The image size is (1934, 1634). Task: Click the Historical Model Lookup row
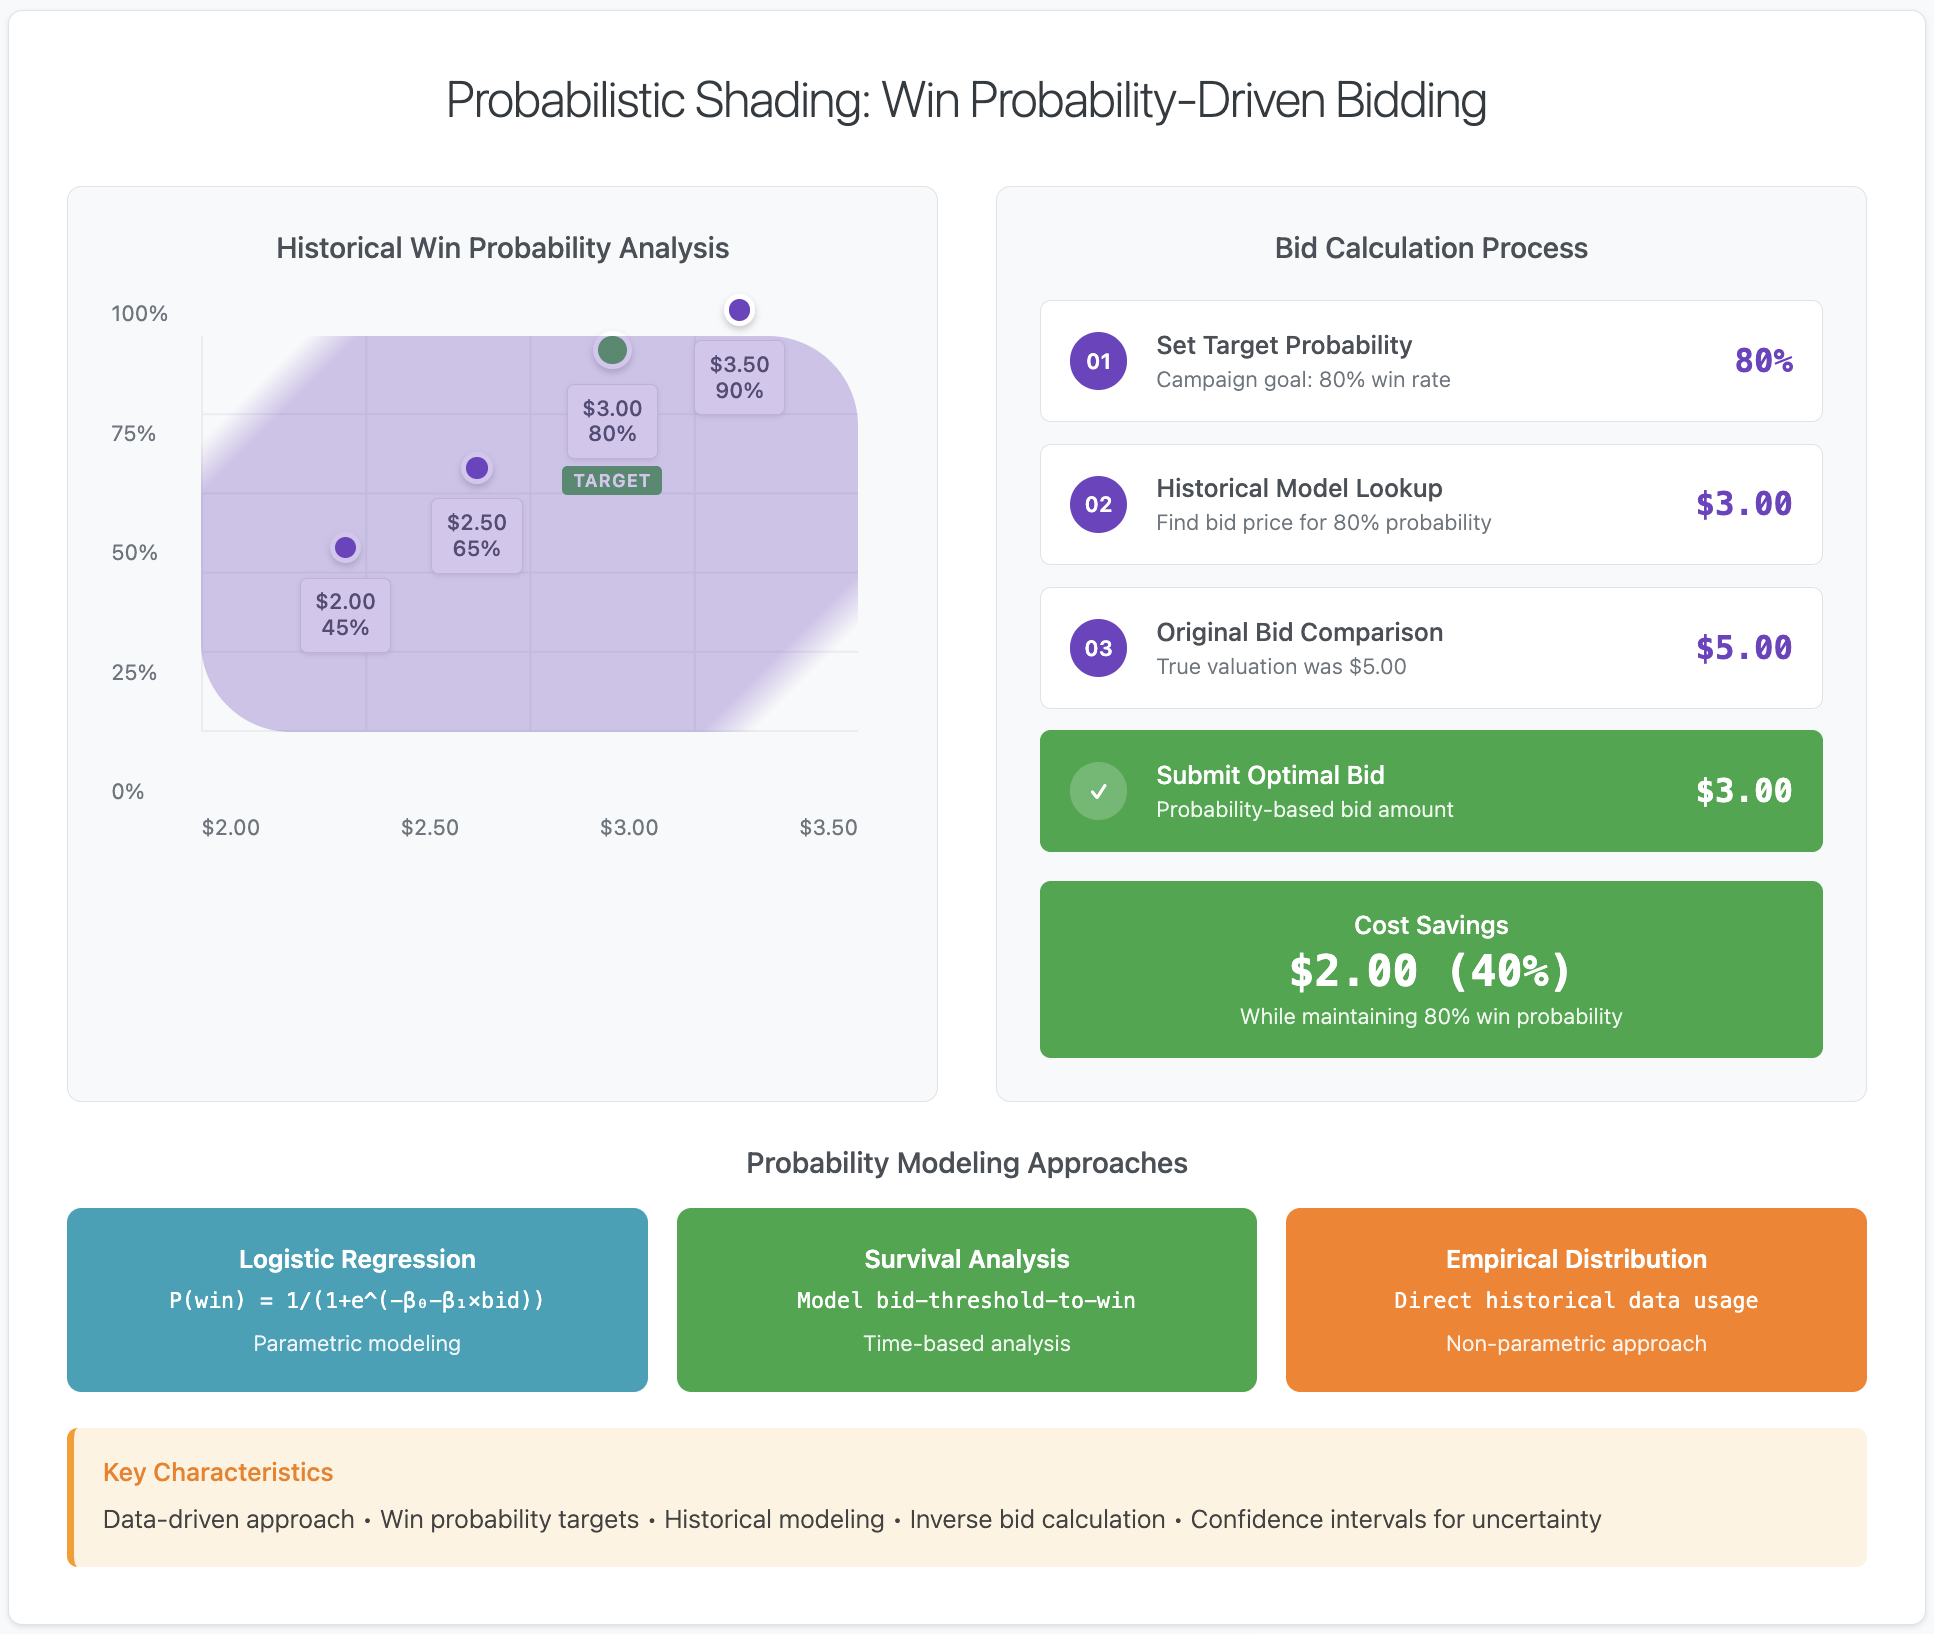(x=1430, y=504)
